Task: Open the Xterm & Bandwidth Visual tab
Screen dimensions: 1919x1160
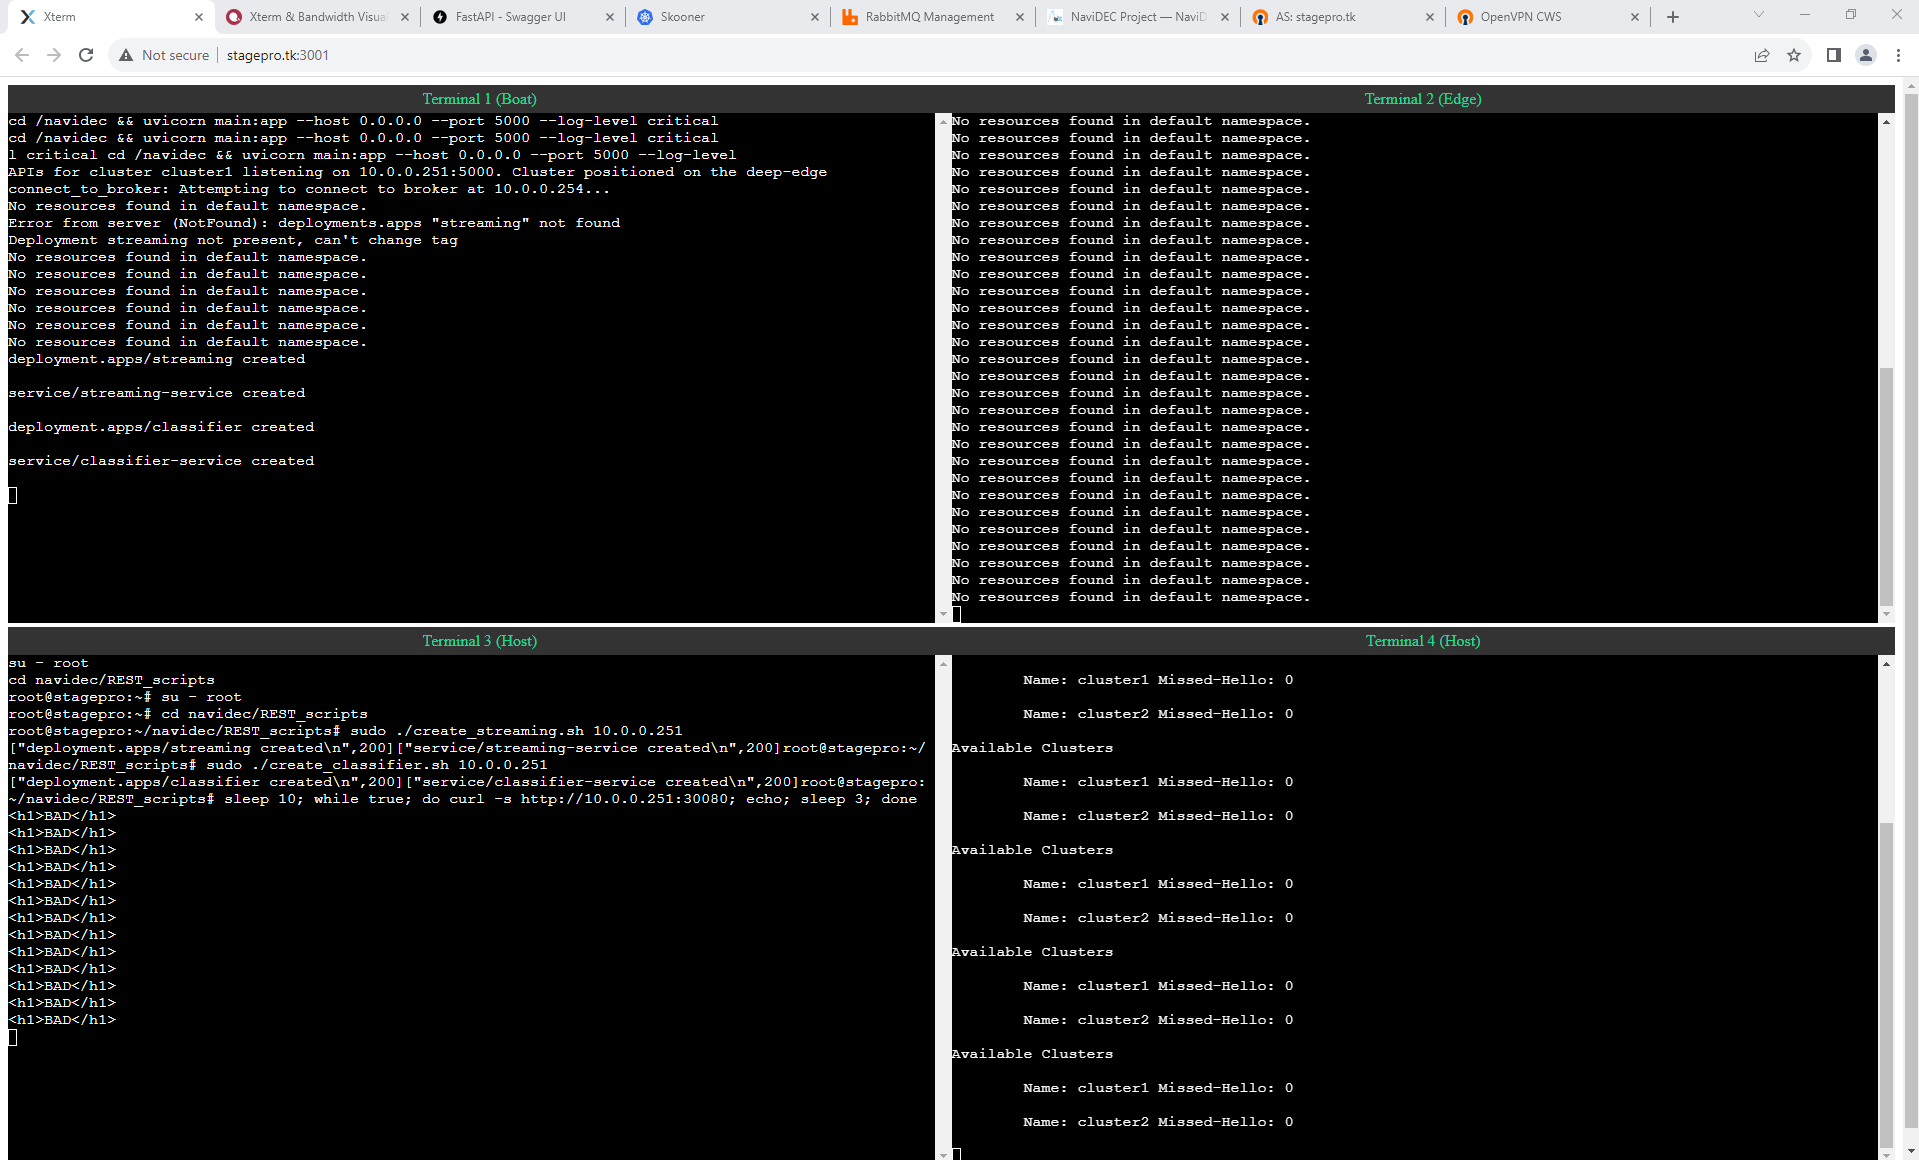Action: 316,17
